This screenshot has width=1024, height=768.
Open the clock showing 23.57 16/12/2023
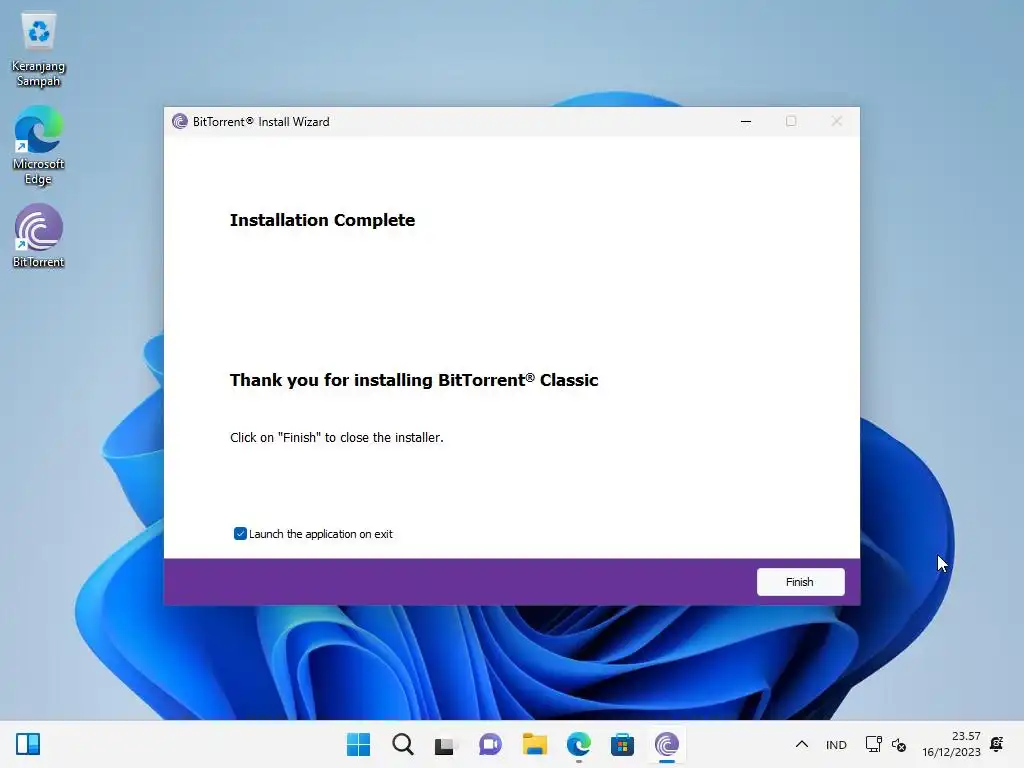coord(951,744)
